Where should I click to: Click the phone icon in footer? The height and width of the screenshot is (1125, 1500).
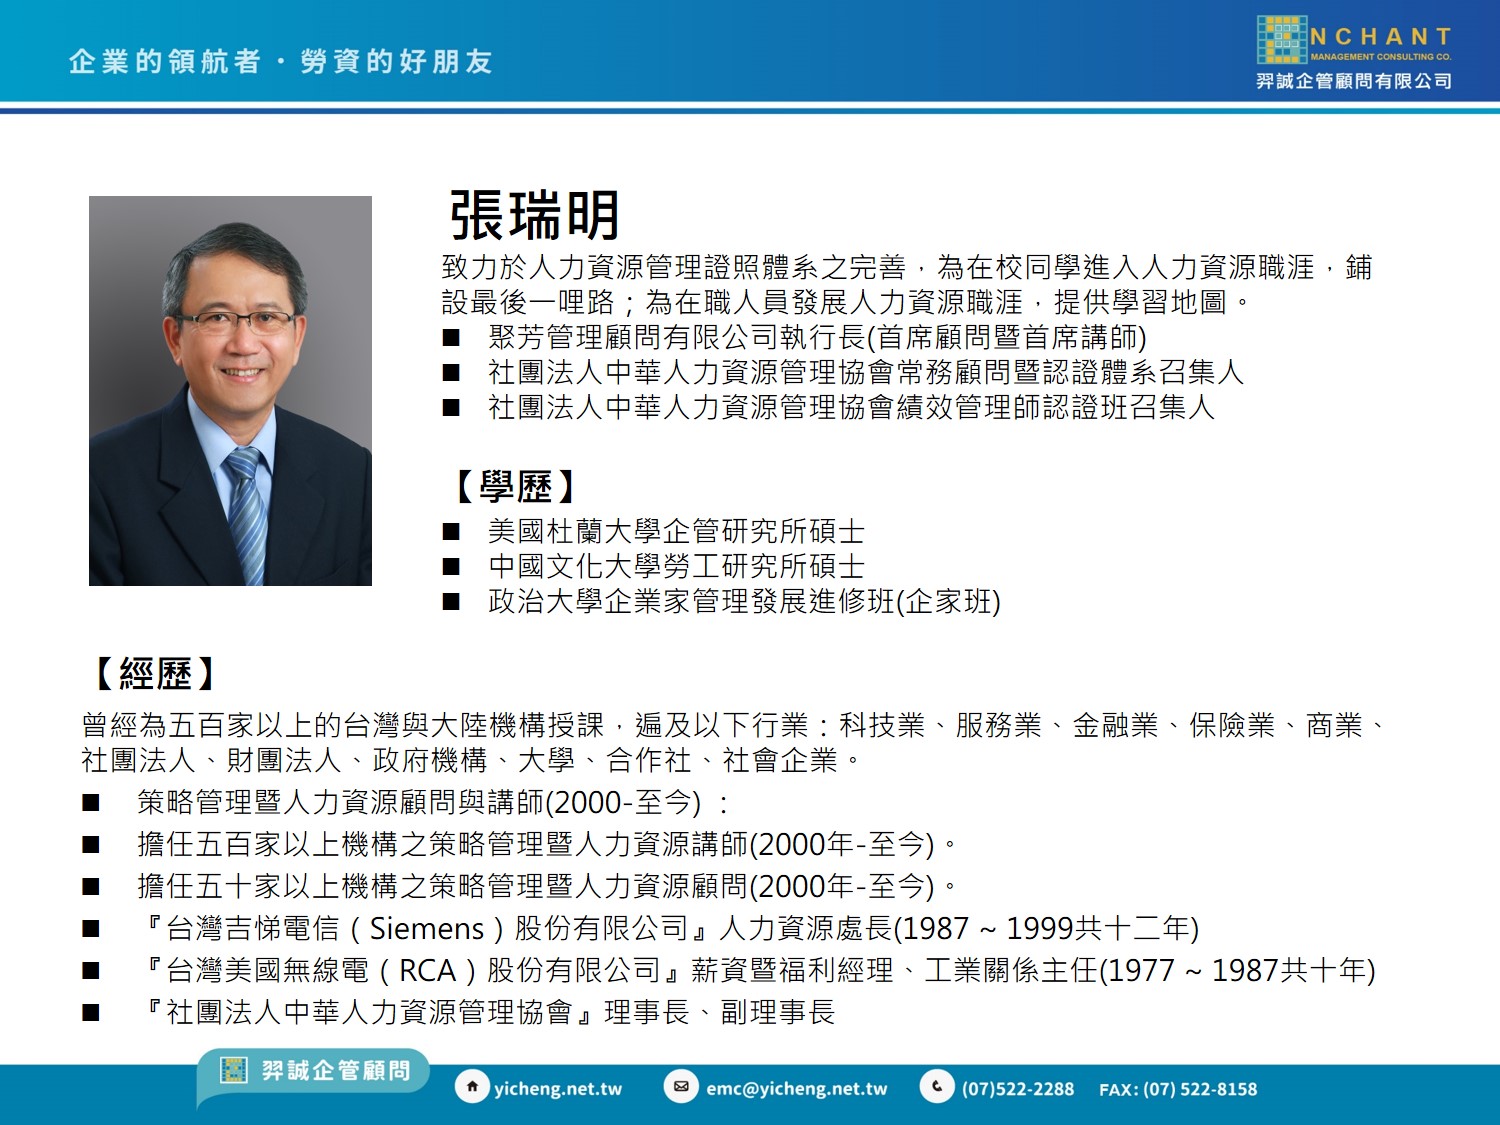(937, 1087)
